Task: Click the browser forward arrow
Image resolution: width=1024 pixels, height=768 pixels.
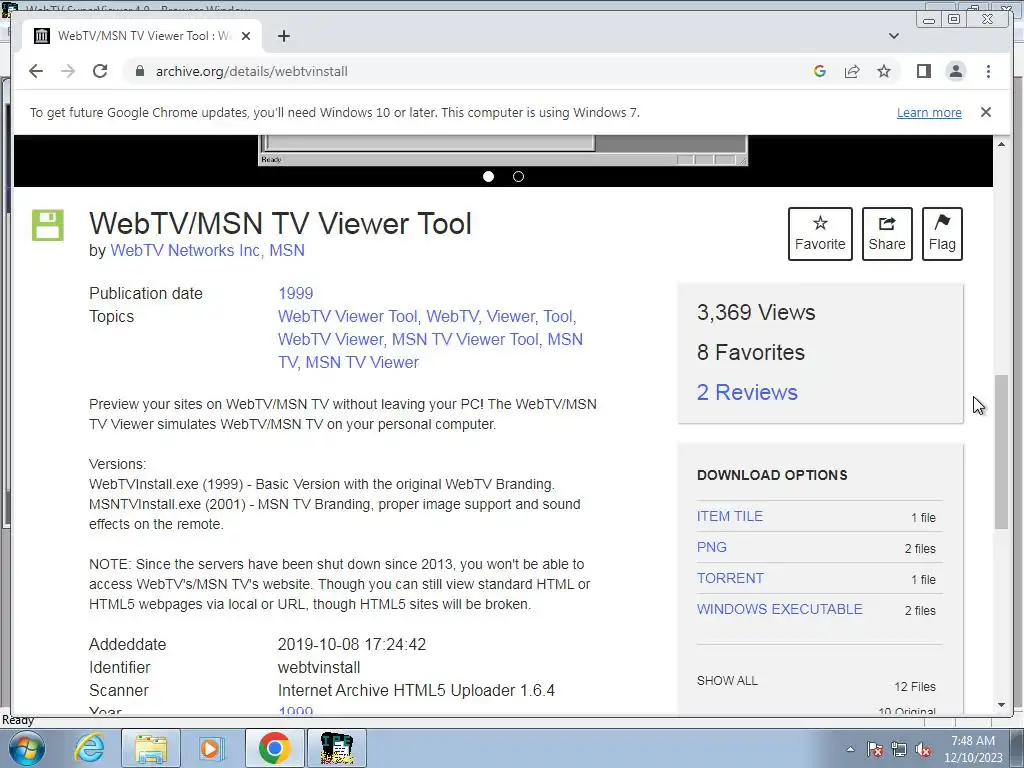Action: coord(68,71)
